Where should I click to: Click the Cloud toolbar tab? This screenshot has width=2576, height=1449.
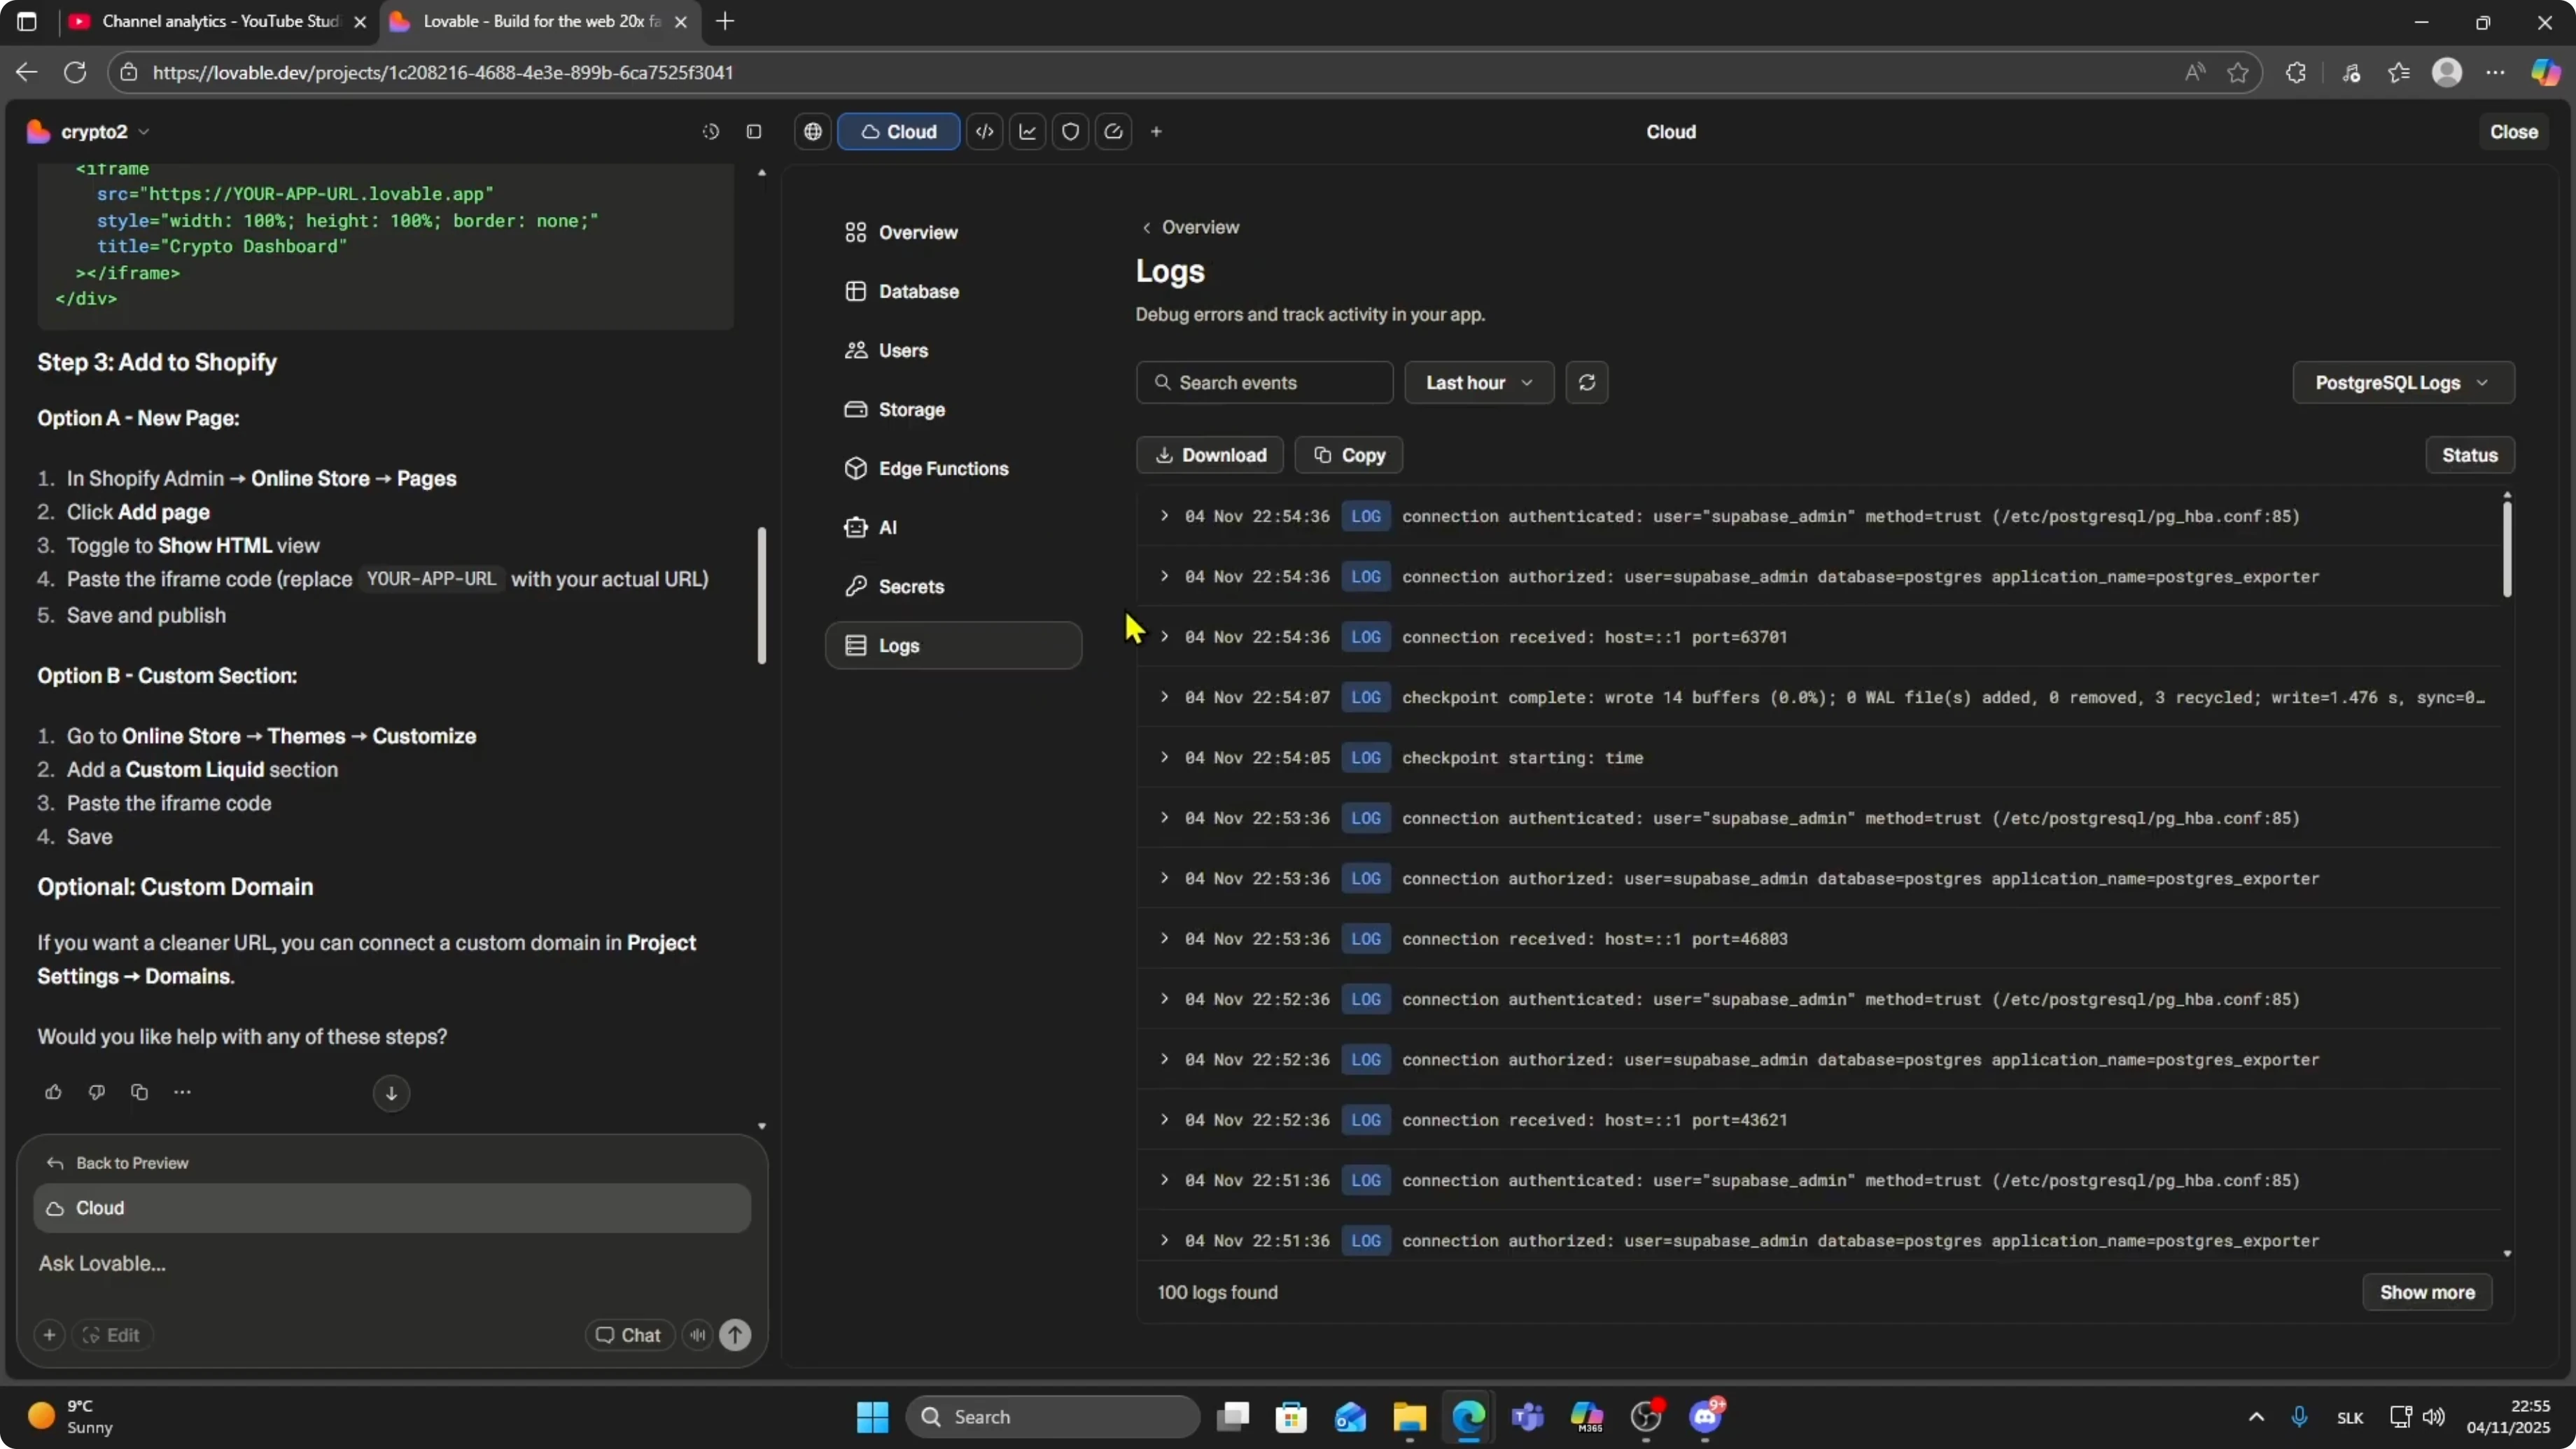898,131
